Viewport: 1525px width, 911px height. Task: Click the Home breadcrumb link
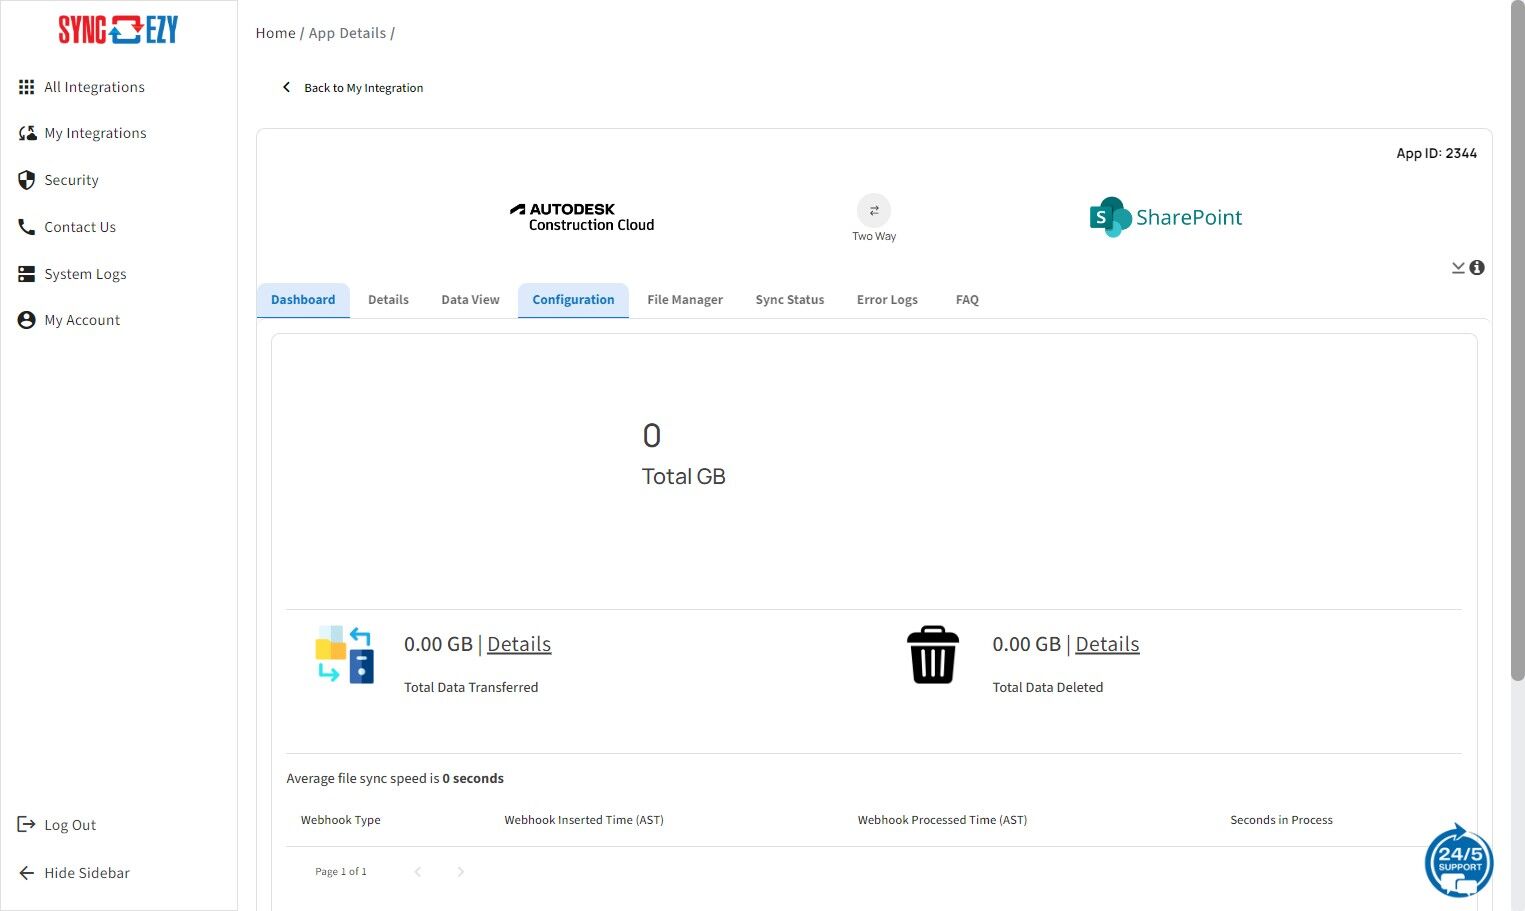275,33
